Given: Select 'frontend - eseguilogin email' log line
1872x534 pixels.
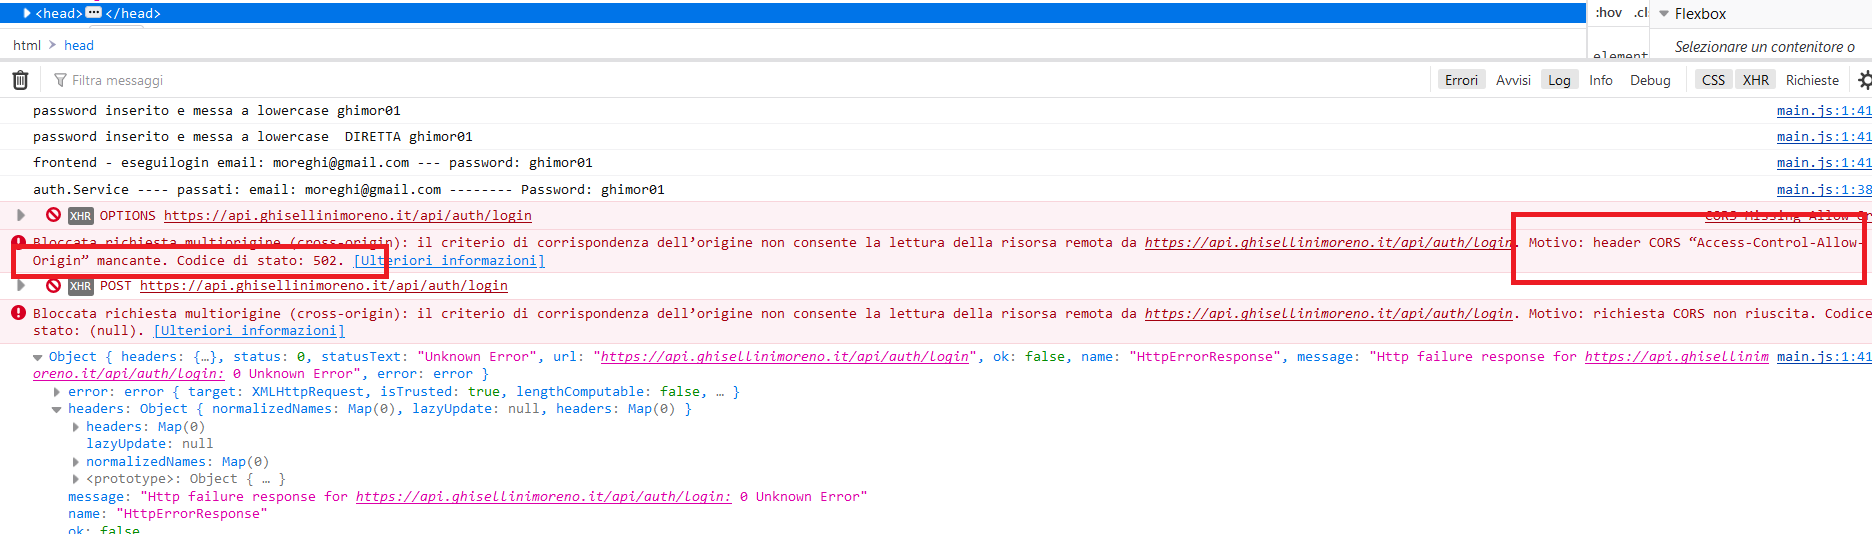Looking at the screenshot, I should point(313,162).
